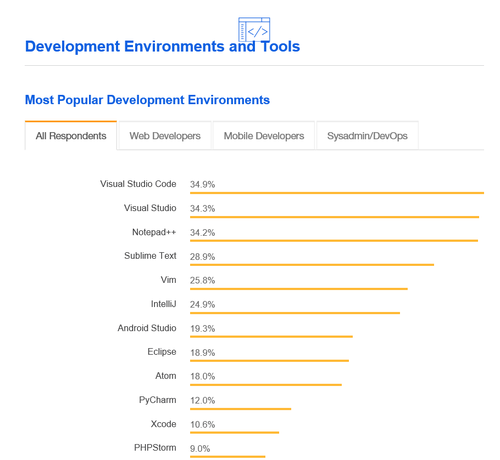
Task: Click the 25.8% value
Action: 202,280
